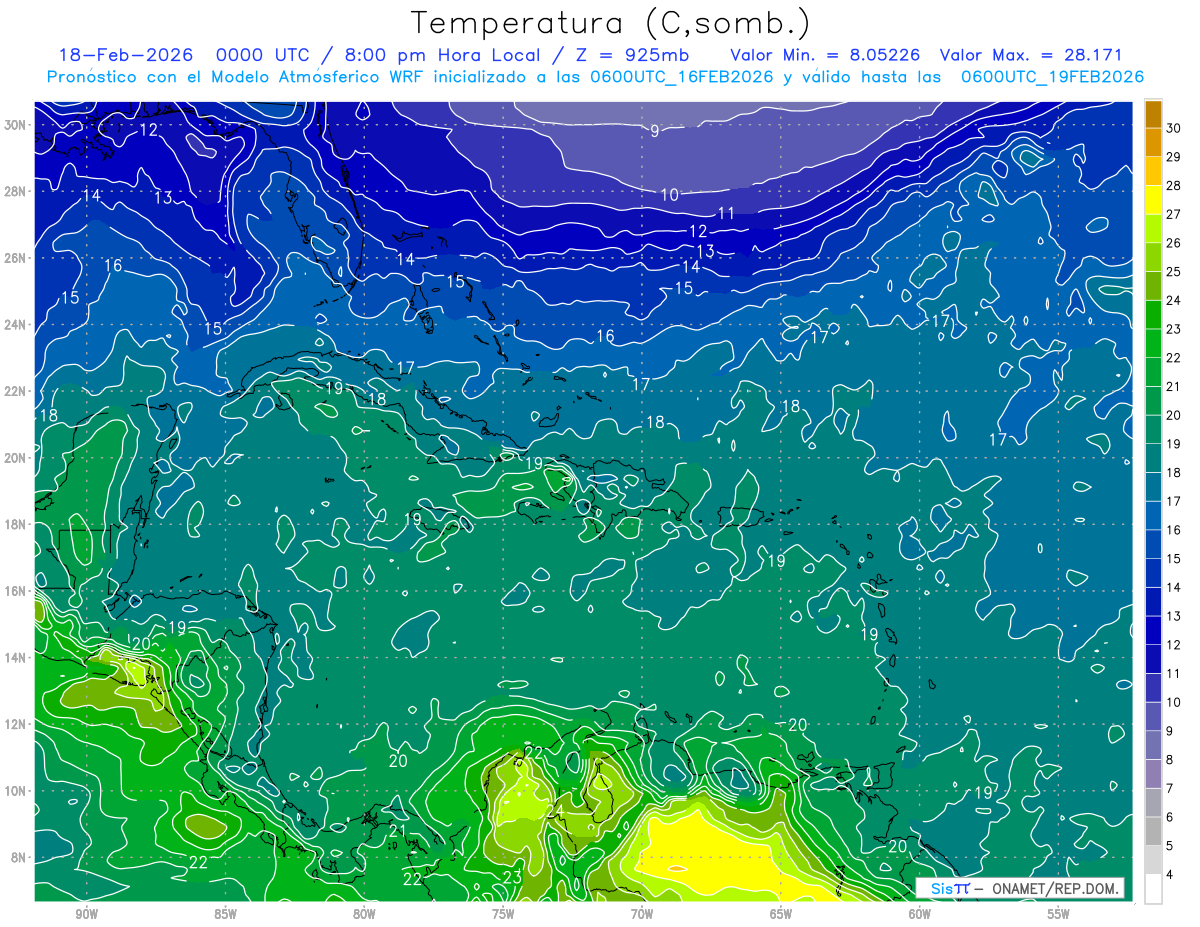Click the "12N" latitude axis label
Viewport: 1200px width, 927px height.
(x=17, y=724)
